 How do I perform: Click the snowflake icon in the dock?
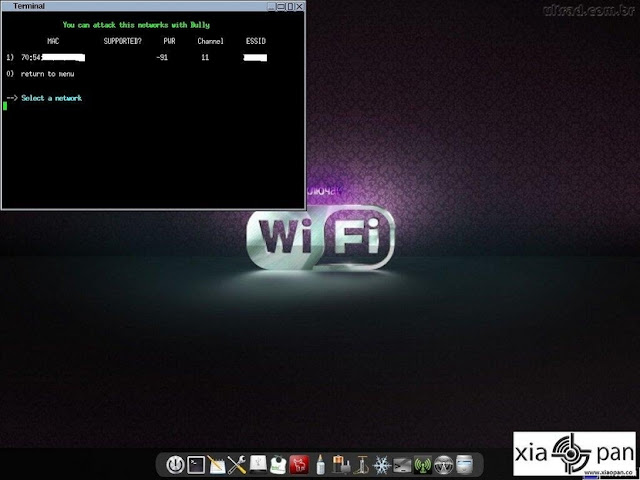pyautogui.click(x=382, y=464)
